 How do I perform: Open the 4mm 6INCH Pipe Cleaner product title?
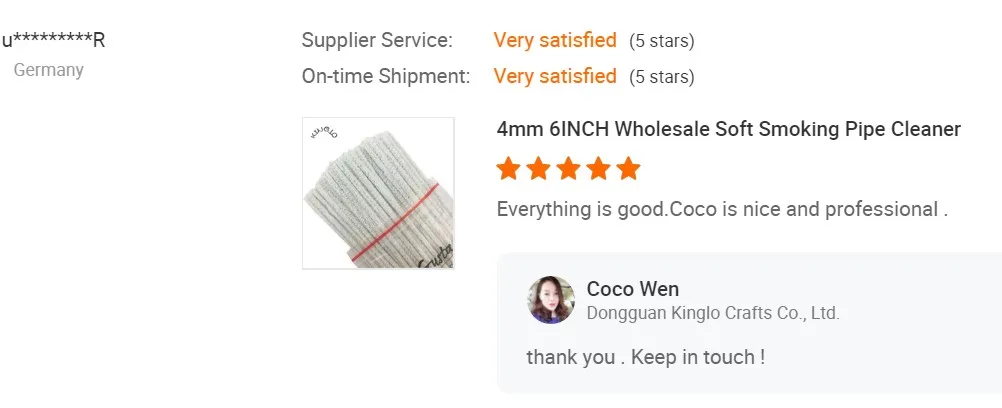[x=728, y=129]
